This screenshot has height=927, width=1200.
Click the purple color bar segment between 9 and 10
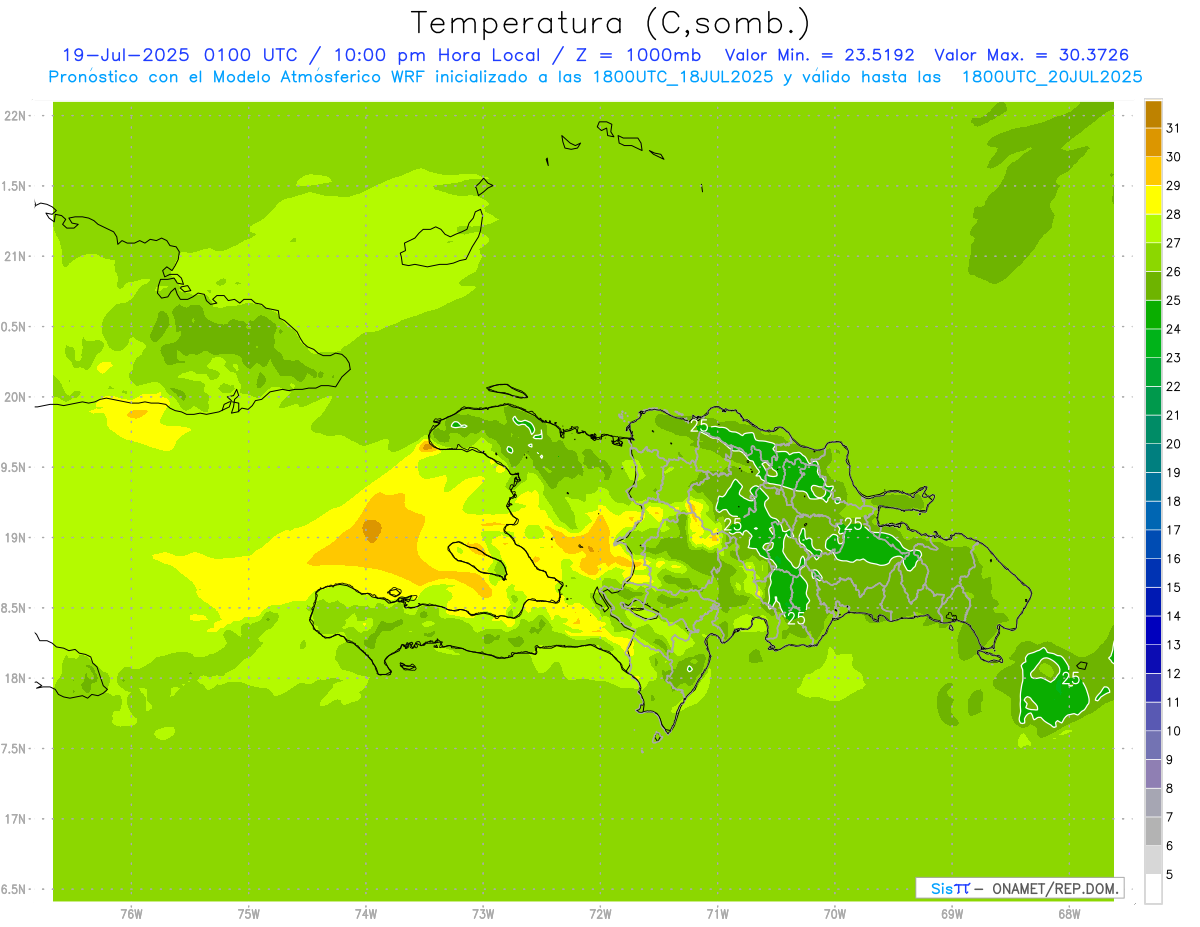(1153, 745)
